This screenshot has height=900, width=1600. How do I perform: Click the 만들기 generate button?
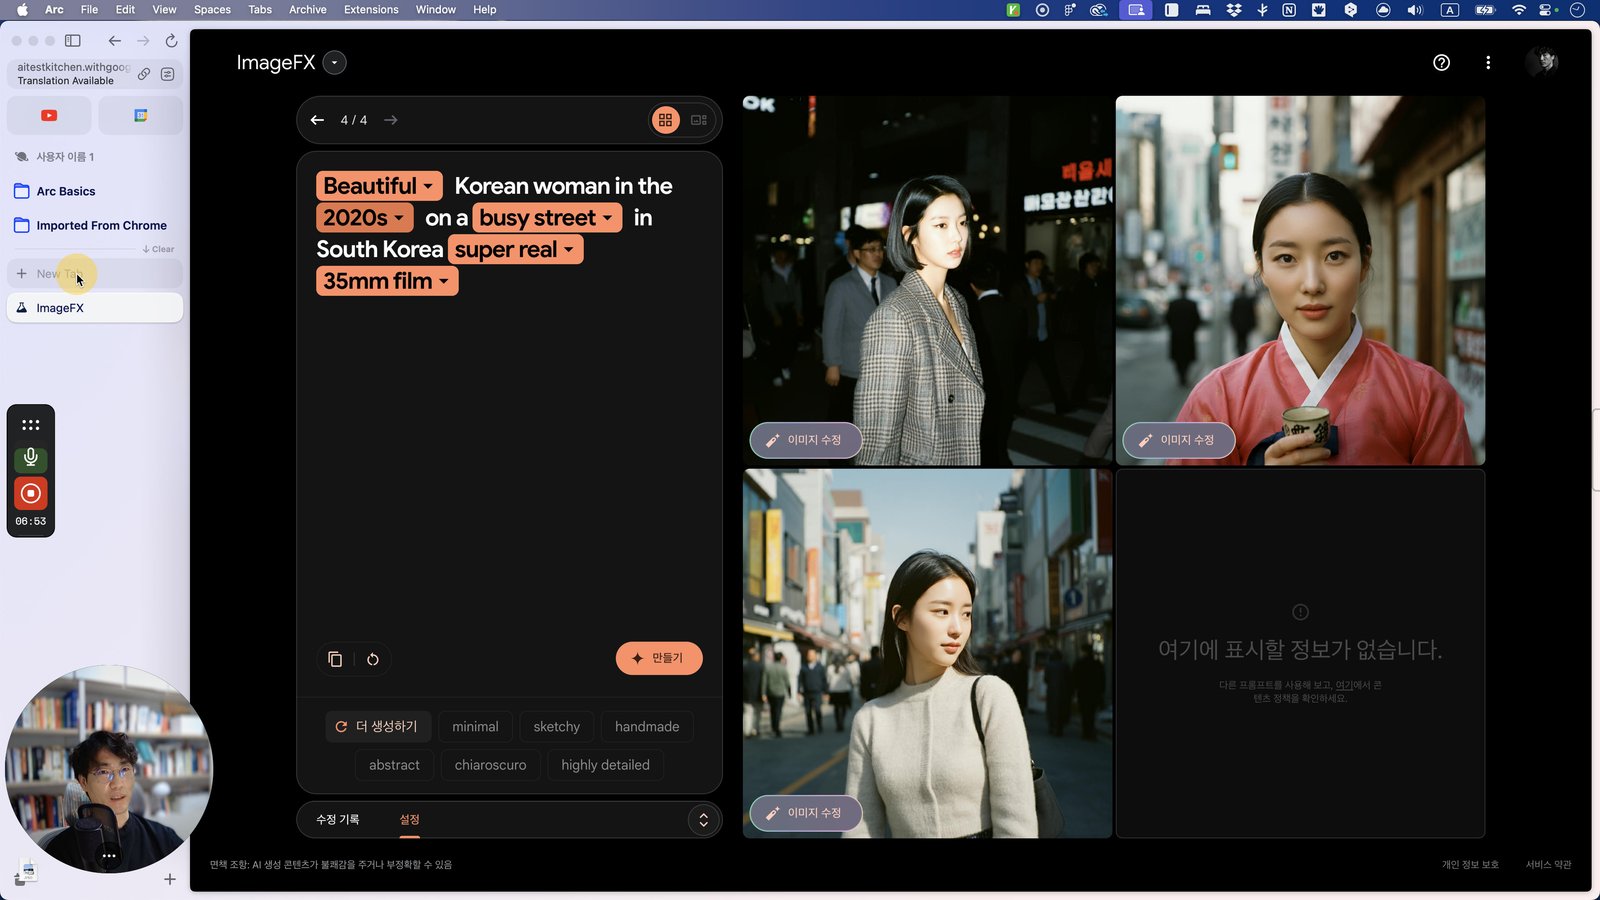[659, 658]
